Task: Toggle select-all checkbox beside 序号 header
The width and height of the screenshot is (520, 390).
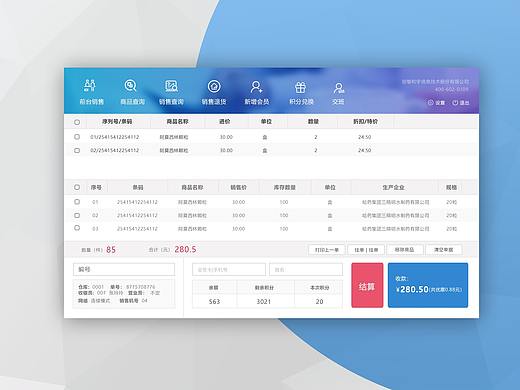Action: (77, 187)
